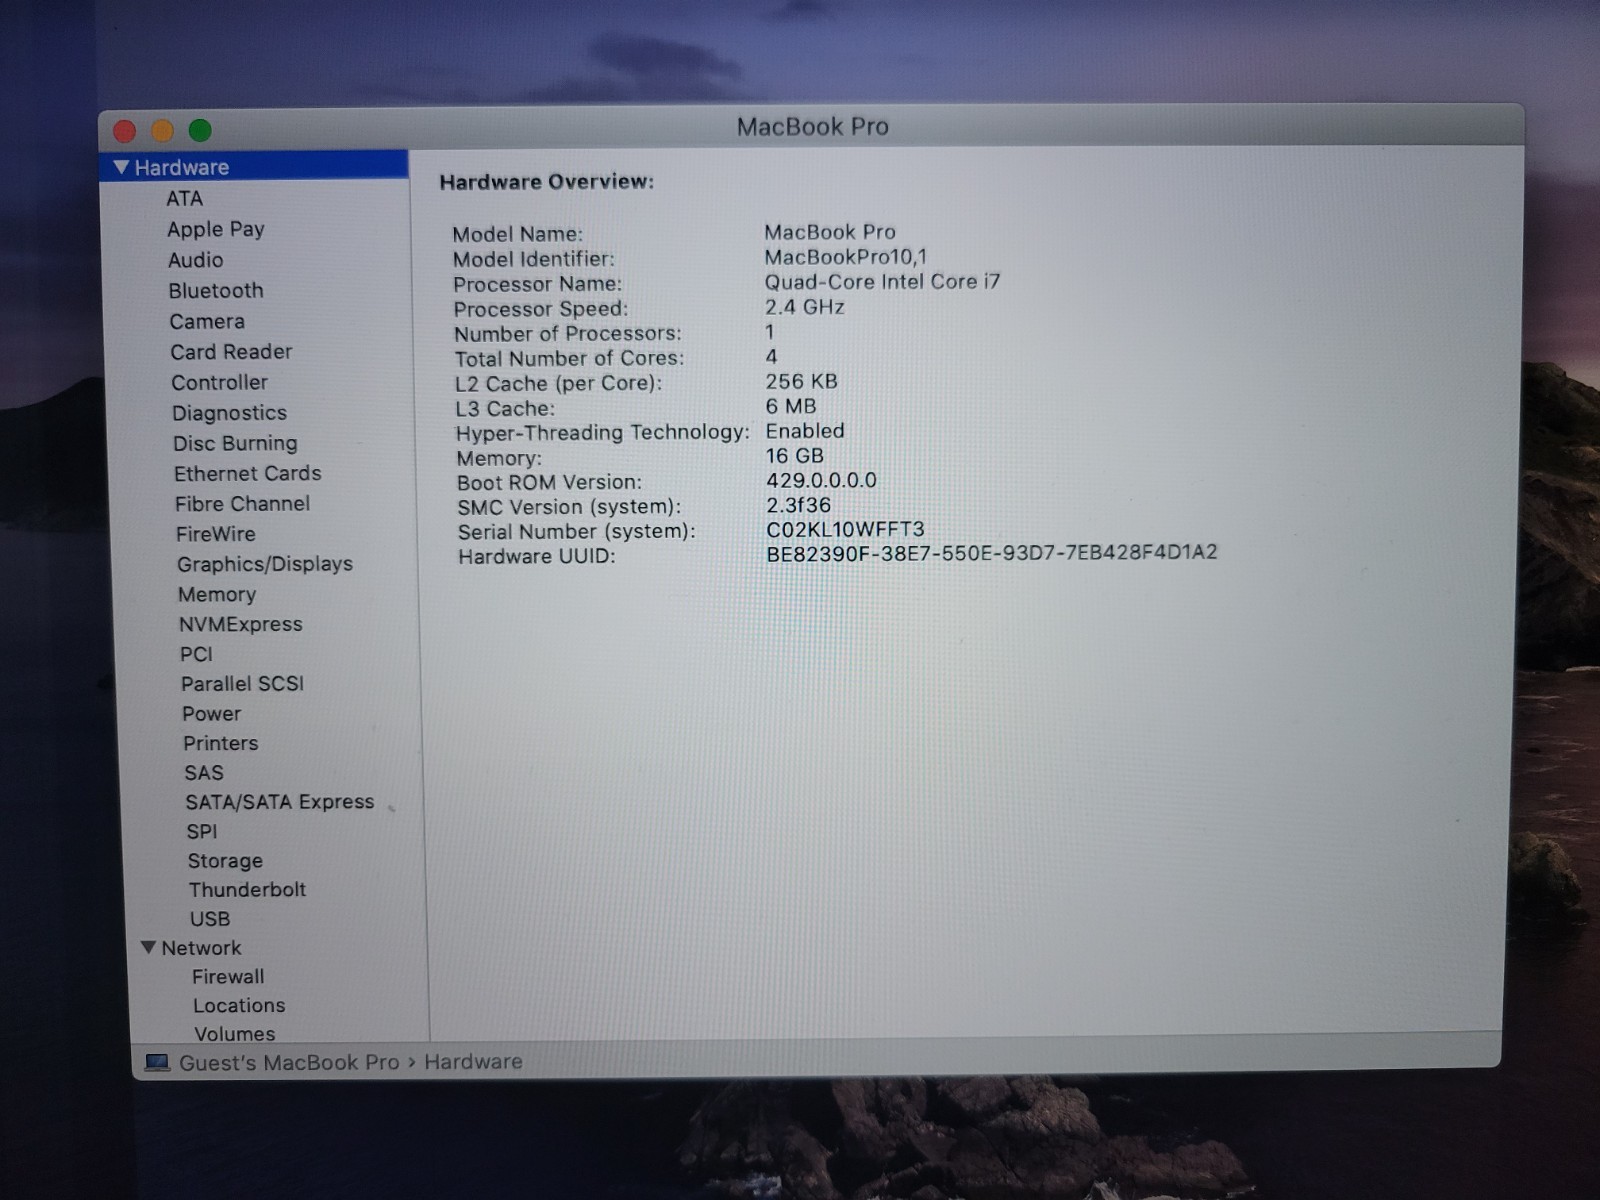Select Thunderbolt in the sidebar
1600x1200 pixels.
(x=247, y=890)
